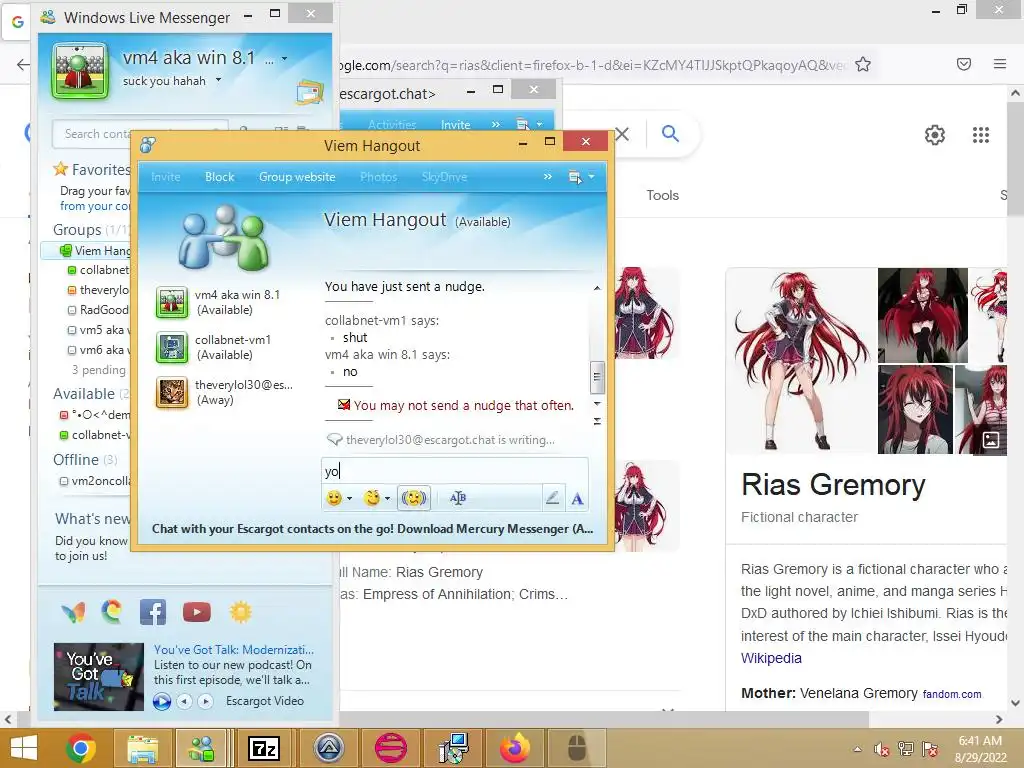Screen dimensions: 1024x768
Task: Open 7-Zip from the taskbar
Action: pos(264,748)
